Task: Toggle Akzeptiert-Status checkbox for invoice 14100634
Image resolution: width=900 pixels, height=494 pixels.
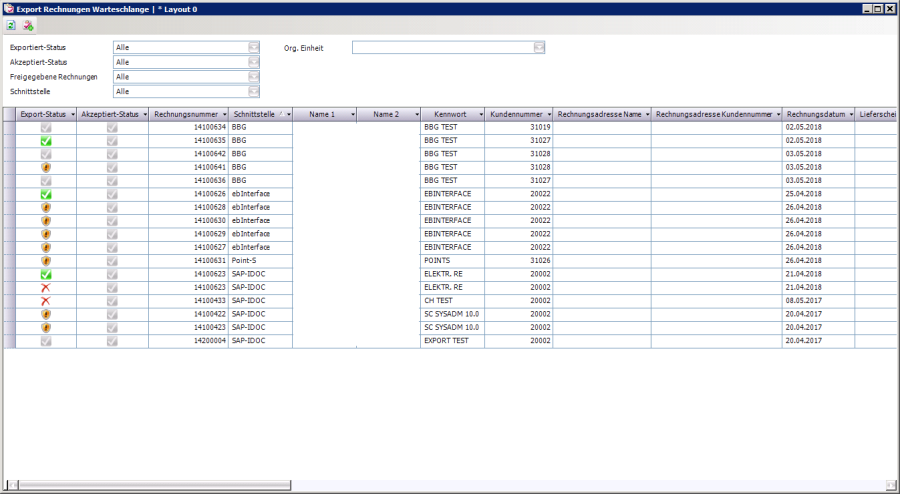Action: [x=112, y=128]
